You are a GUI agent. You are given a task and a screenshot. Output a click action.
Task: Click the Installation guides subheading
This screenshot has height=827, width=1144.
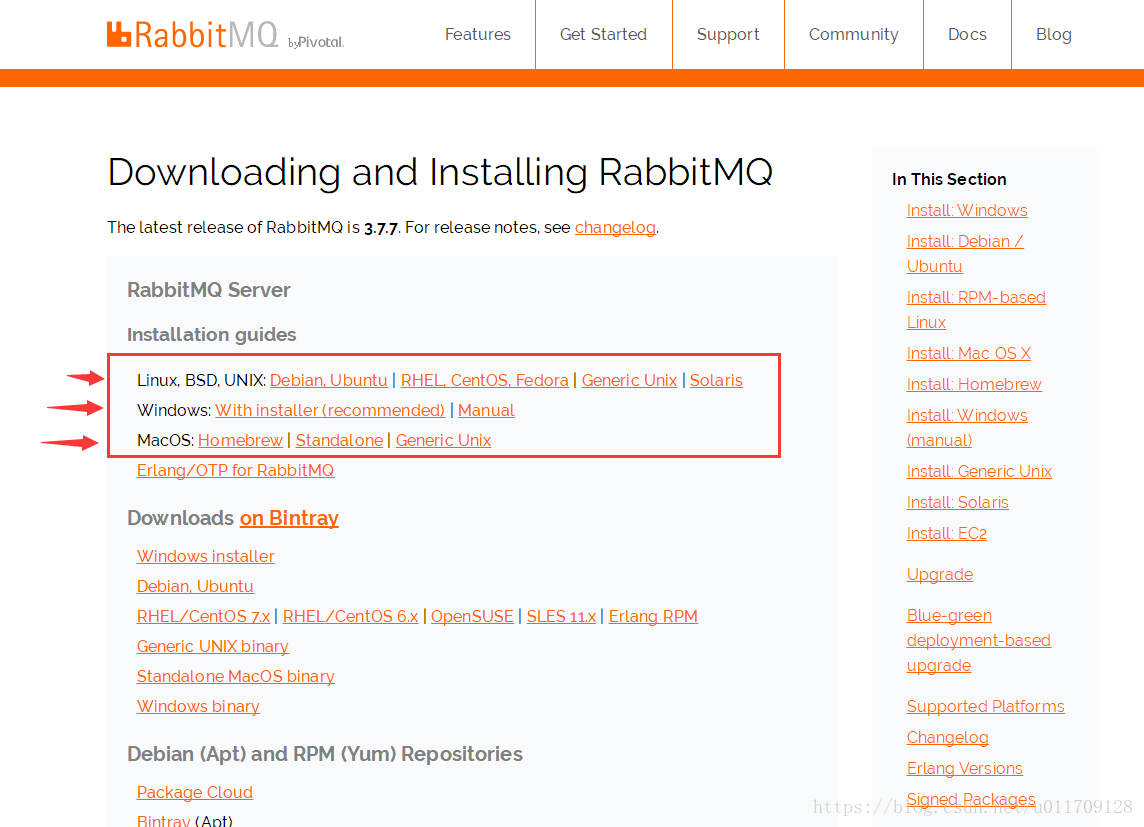(212, 335)
